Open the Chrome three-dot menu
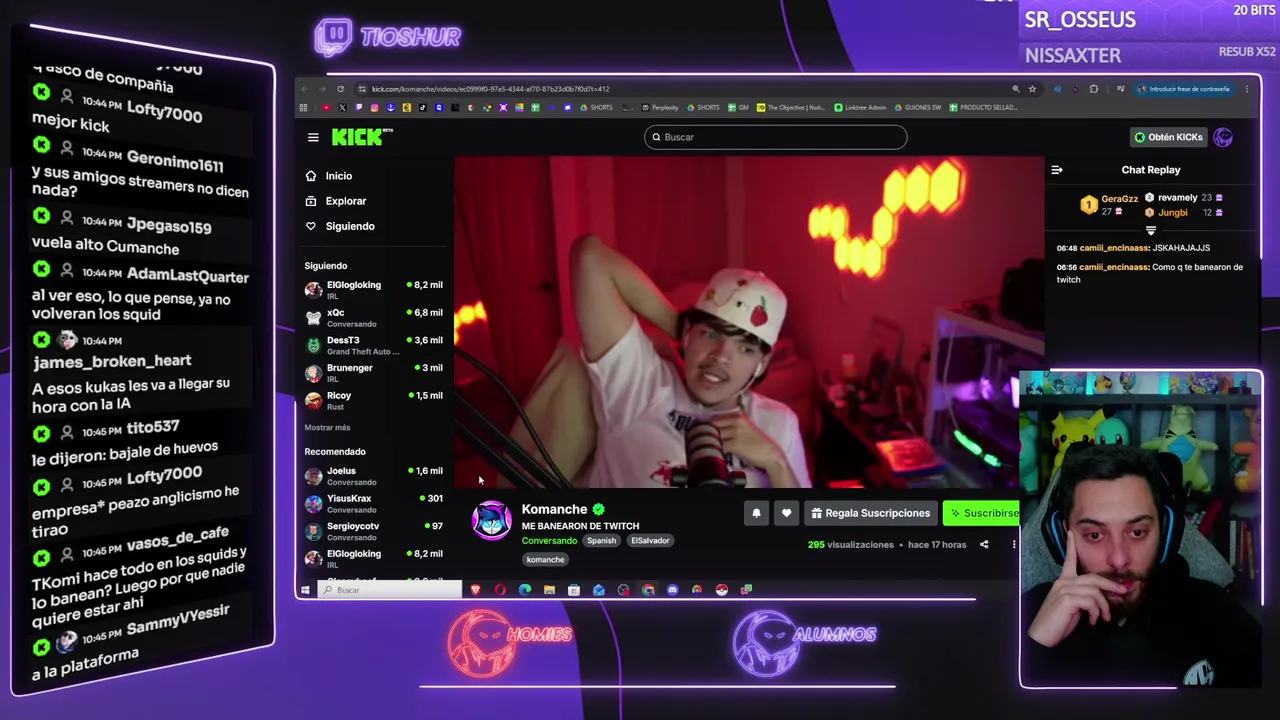 pos(1246,89)
